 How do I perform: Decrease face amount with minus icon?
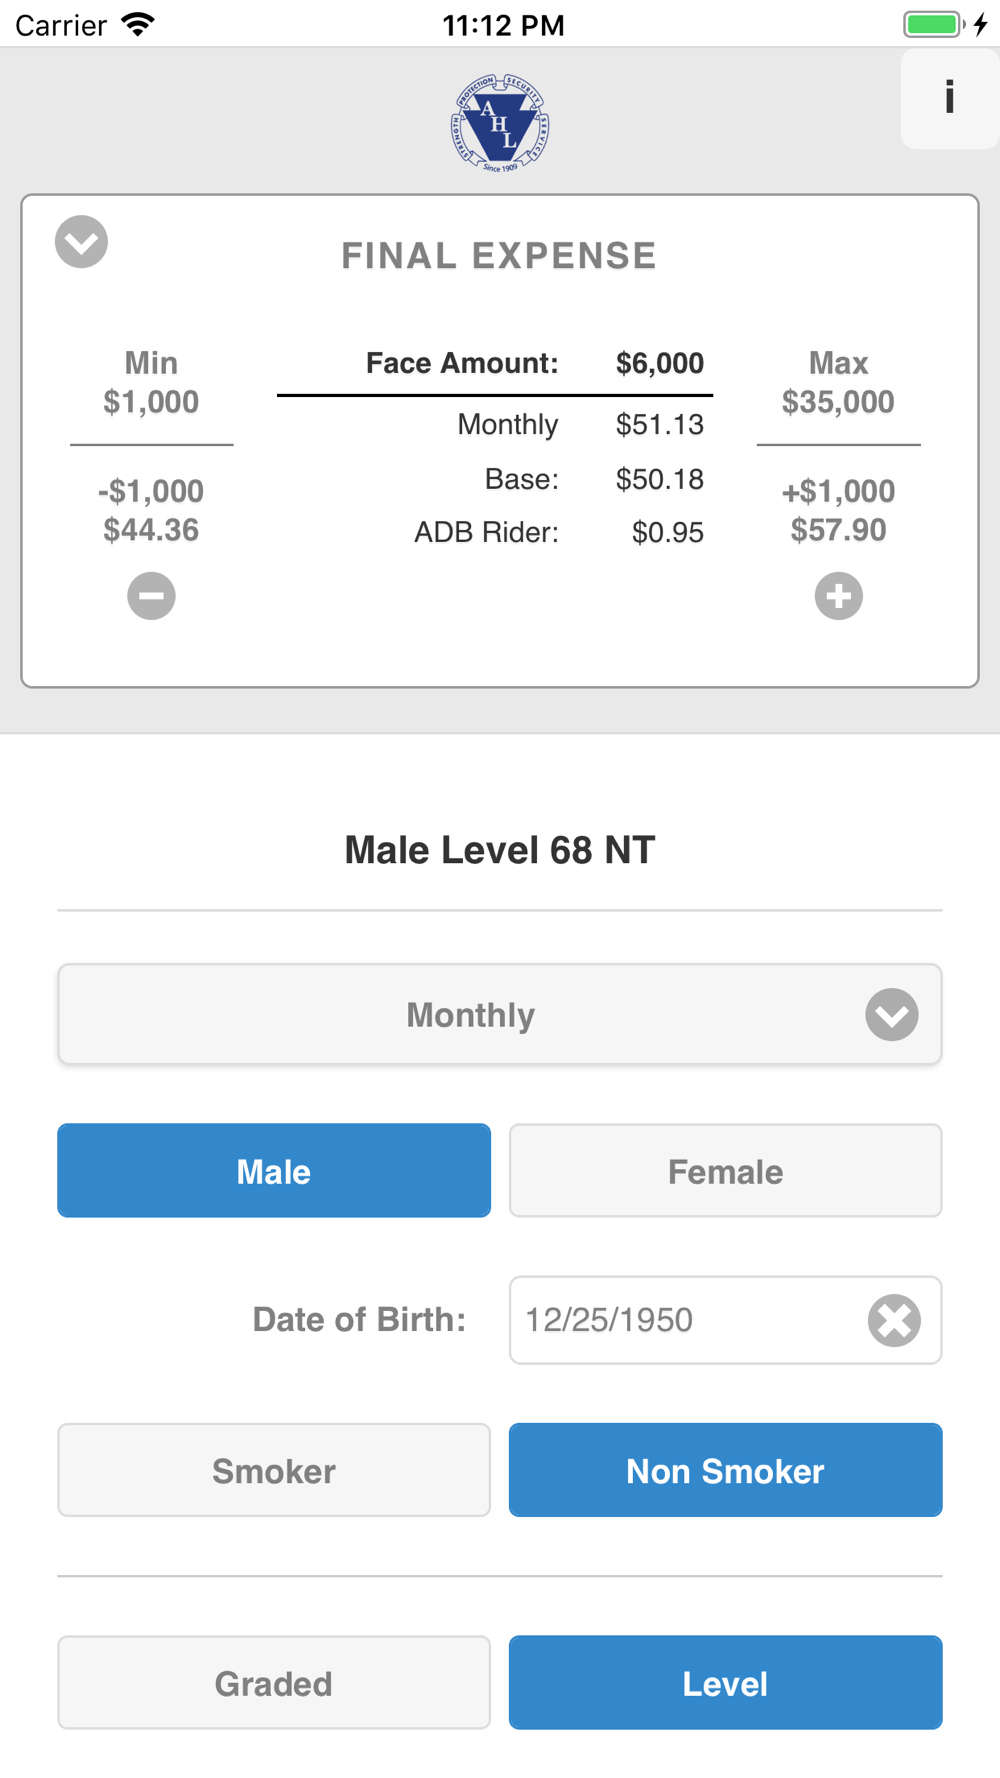point(151,596)
